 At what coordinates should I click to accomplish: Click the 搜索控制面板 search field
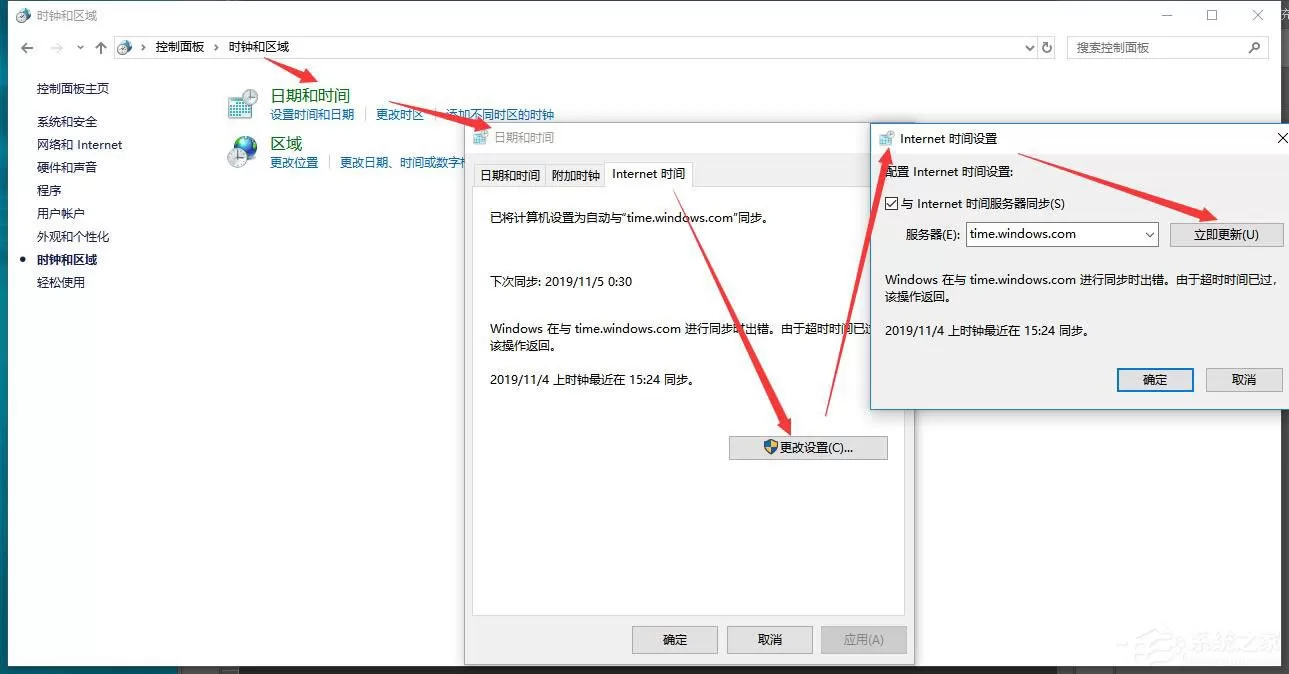coord(1160,47)
